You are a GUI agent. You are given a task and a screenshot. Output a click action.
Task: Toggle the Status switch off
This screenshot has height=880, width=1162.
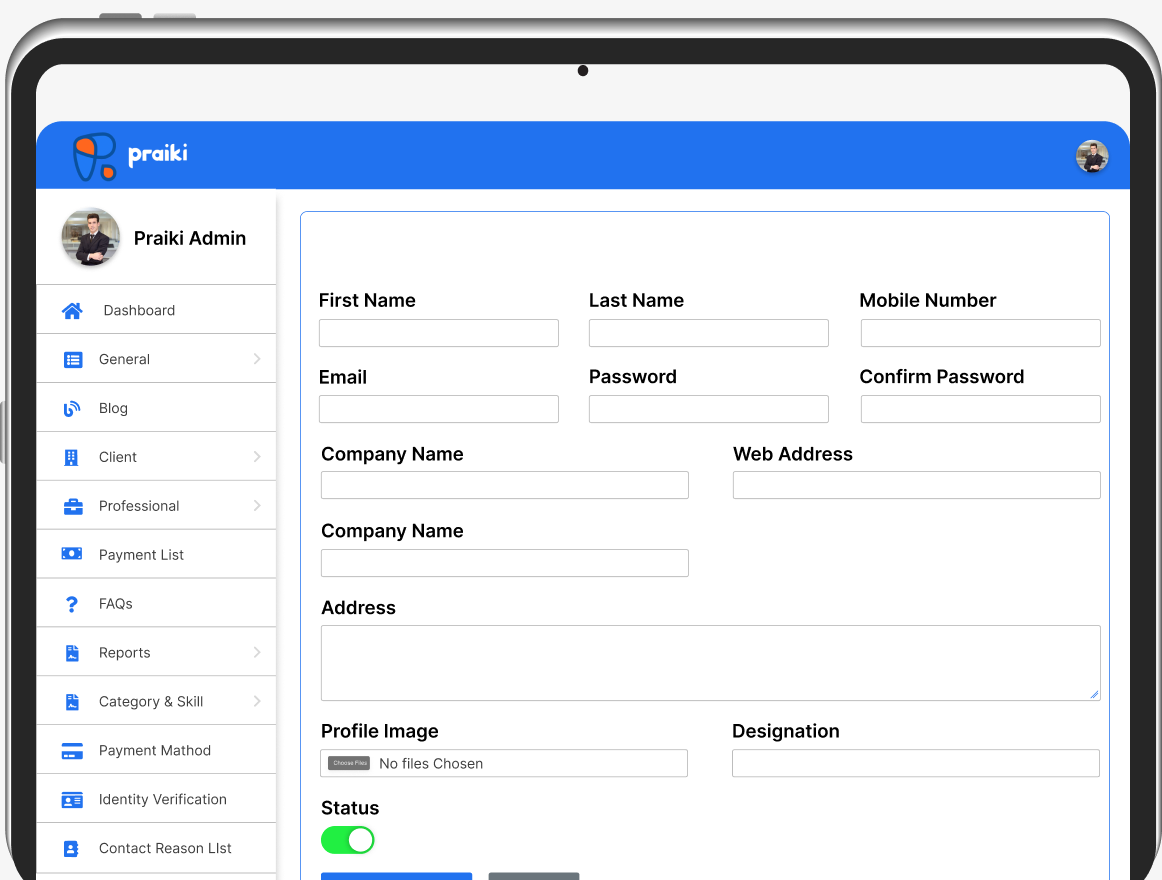pyautogui.click(x=348, y=840)
